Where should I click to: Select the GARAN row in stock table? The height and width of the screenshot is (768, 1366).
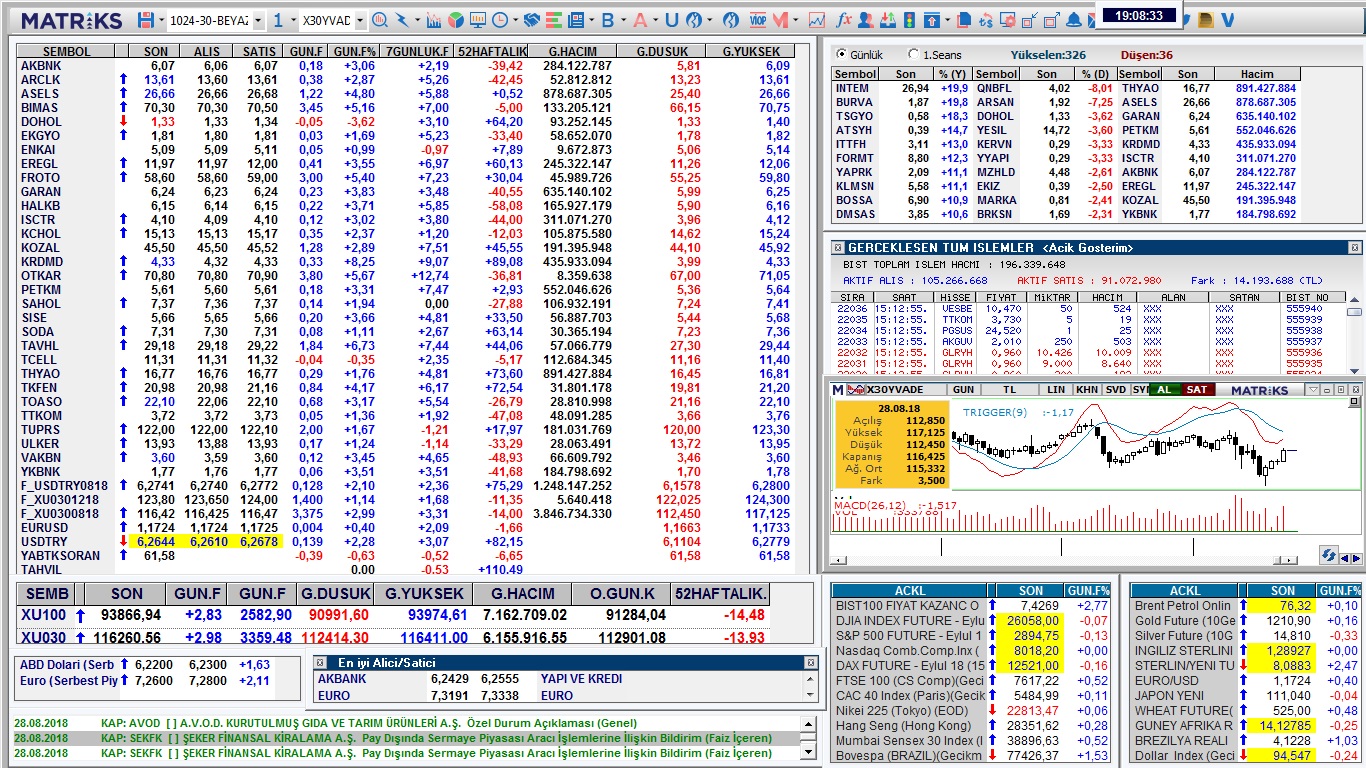point(405,192)
